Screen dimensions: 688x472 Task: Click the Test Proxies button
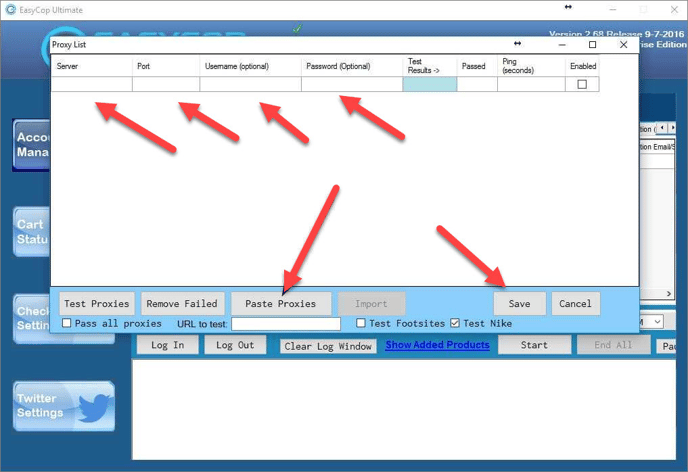point(97,304)
